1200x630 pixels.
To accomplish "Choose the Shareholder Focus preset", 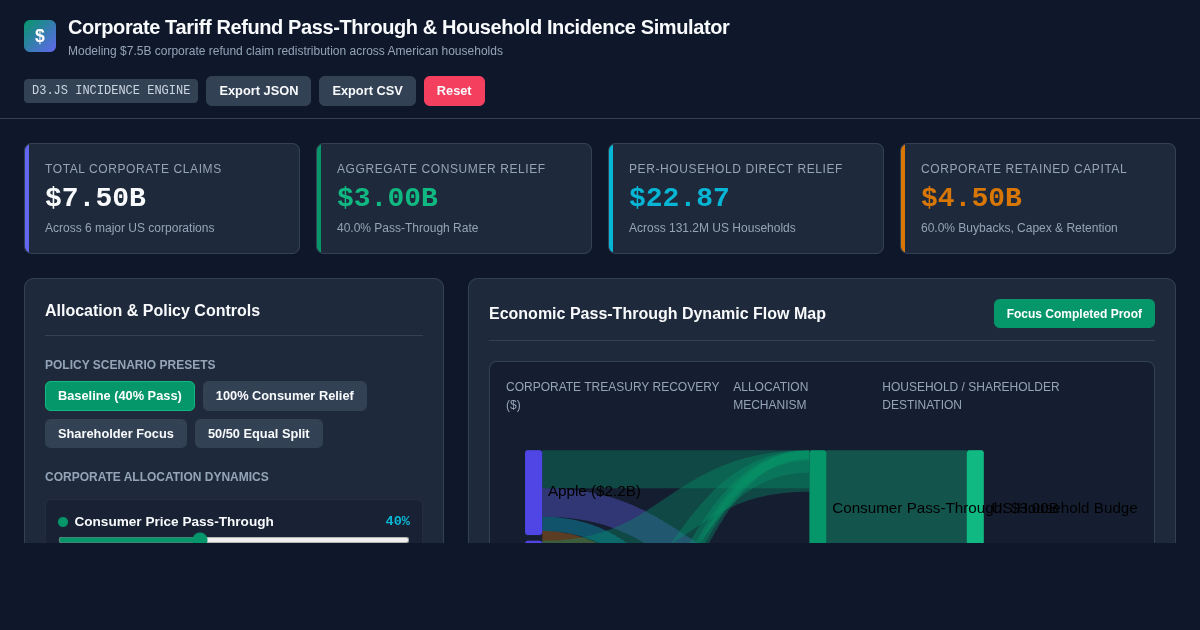I will point(116,434).
